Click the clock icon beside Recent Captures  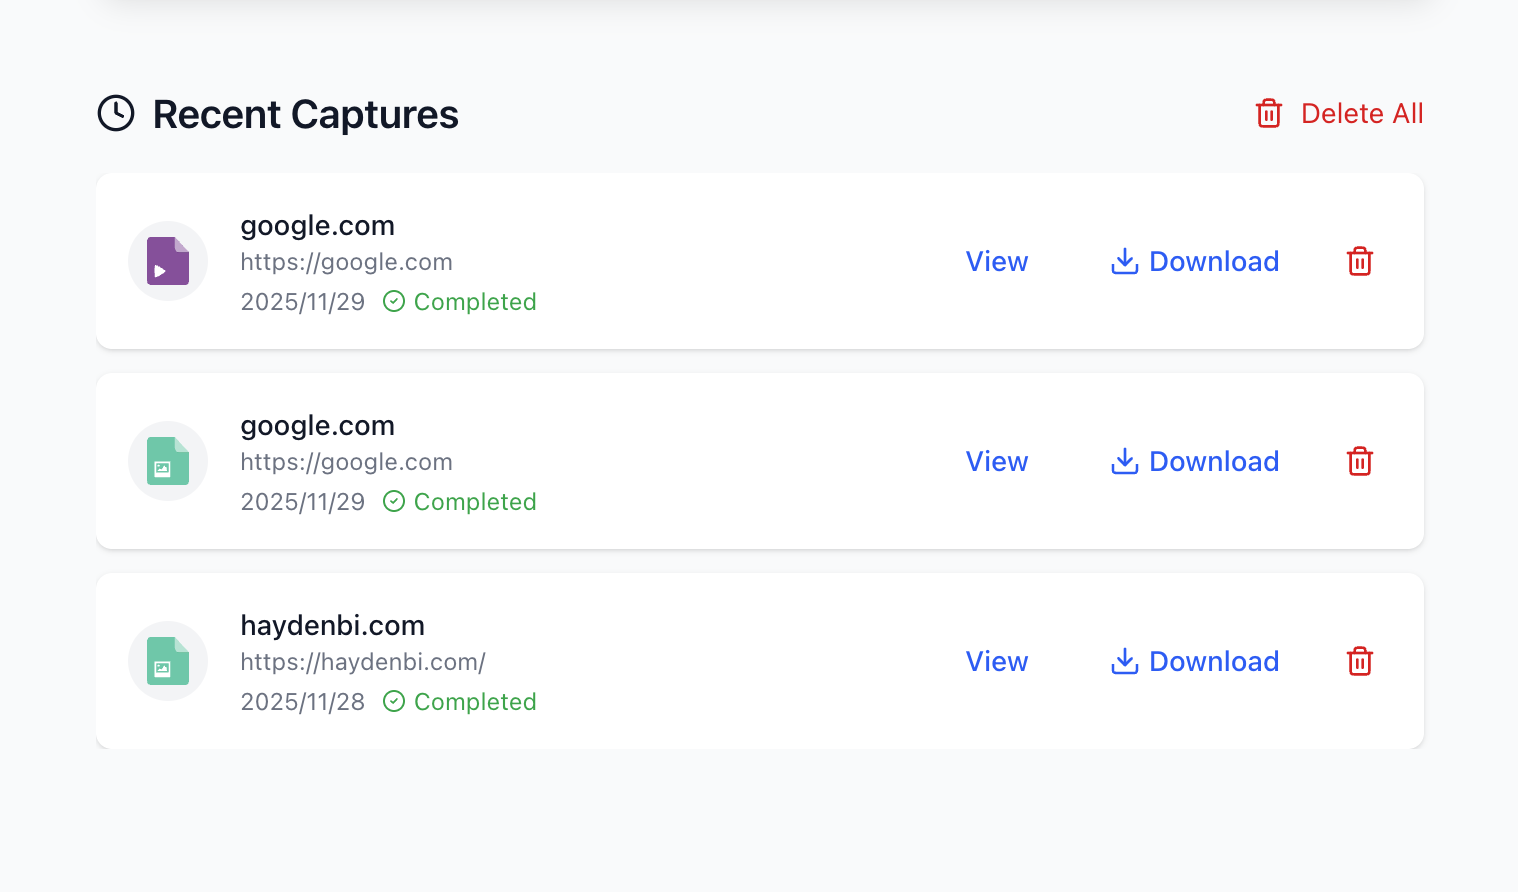(x=115, y=113)
